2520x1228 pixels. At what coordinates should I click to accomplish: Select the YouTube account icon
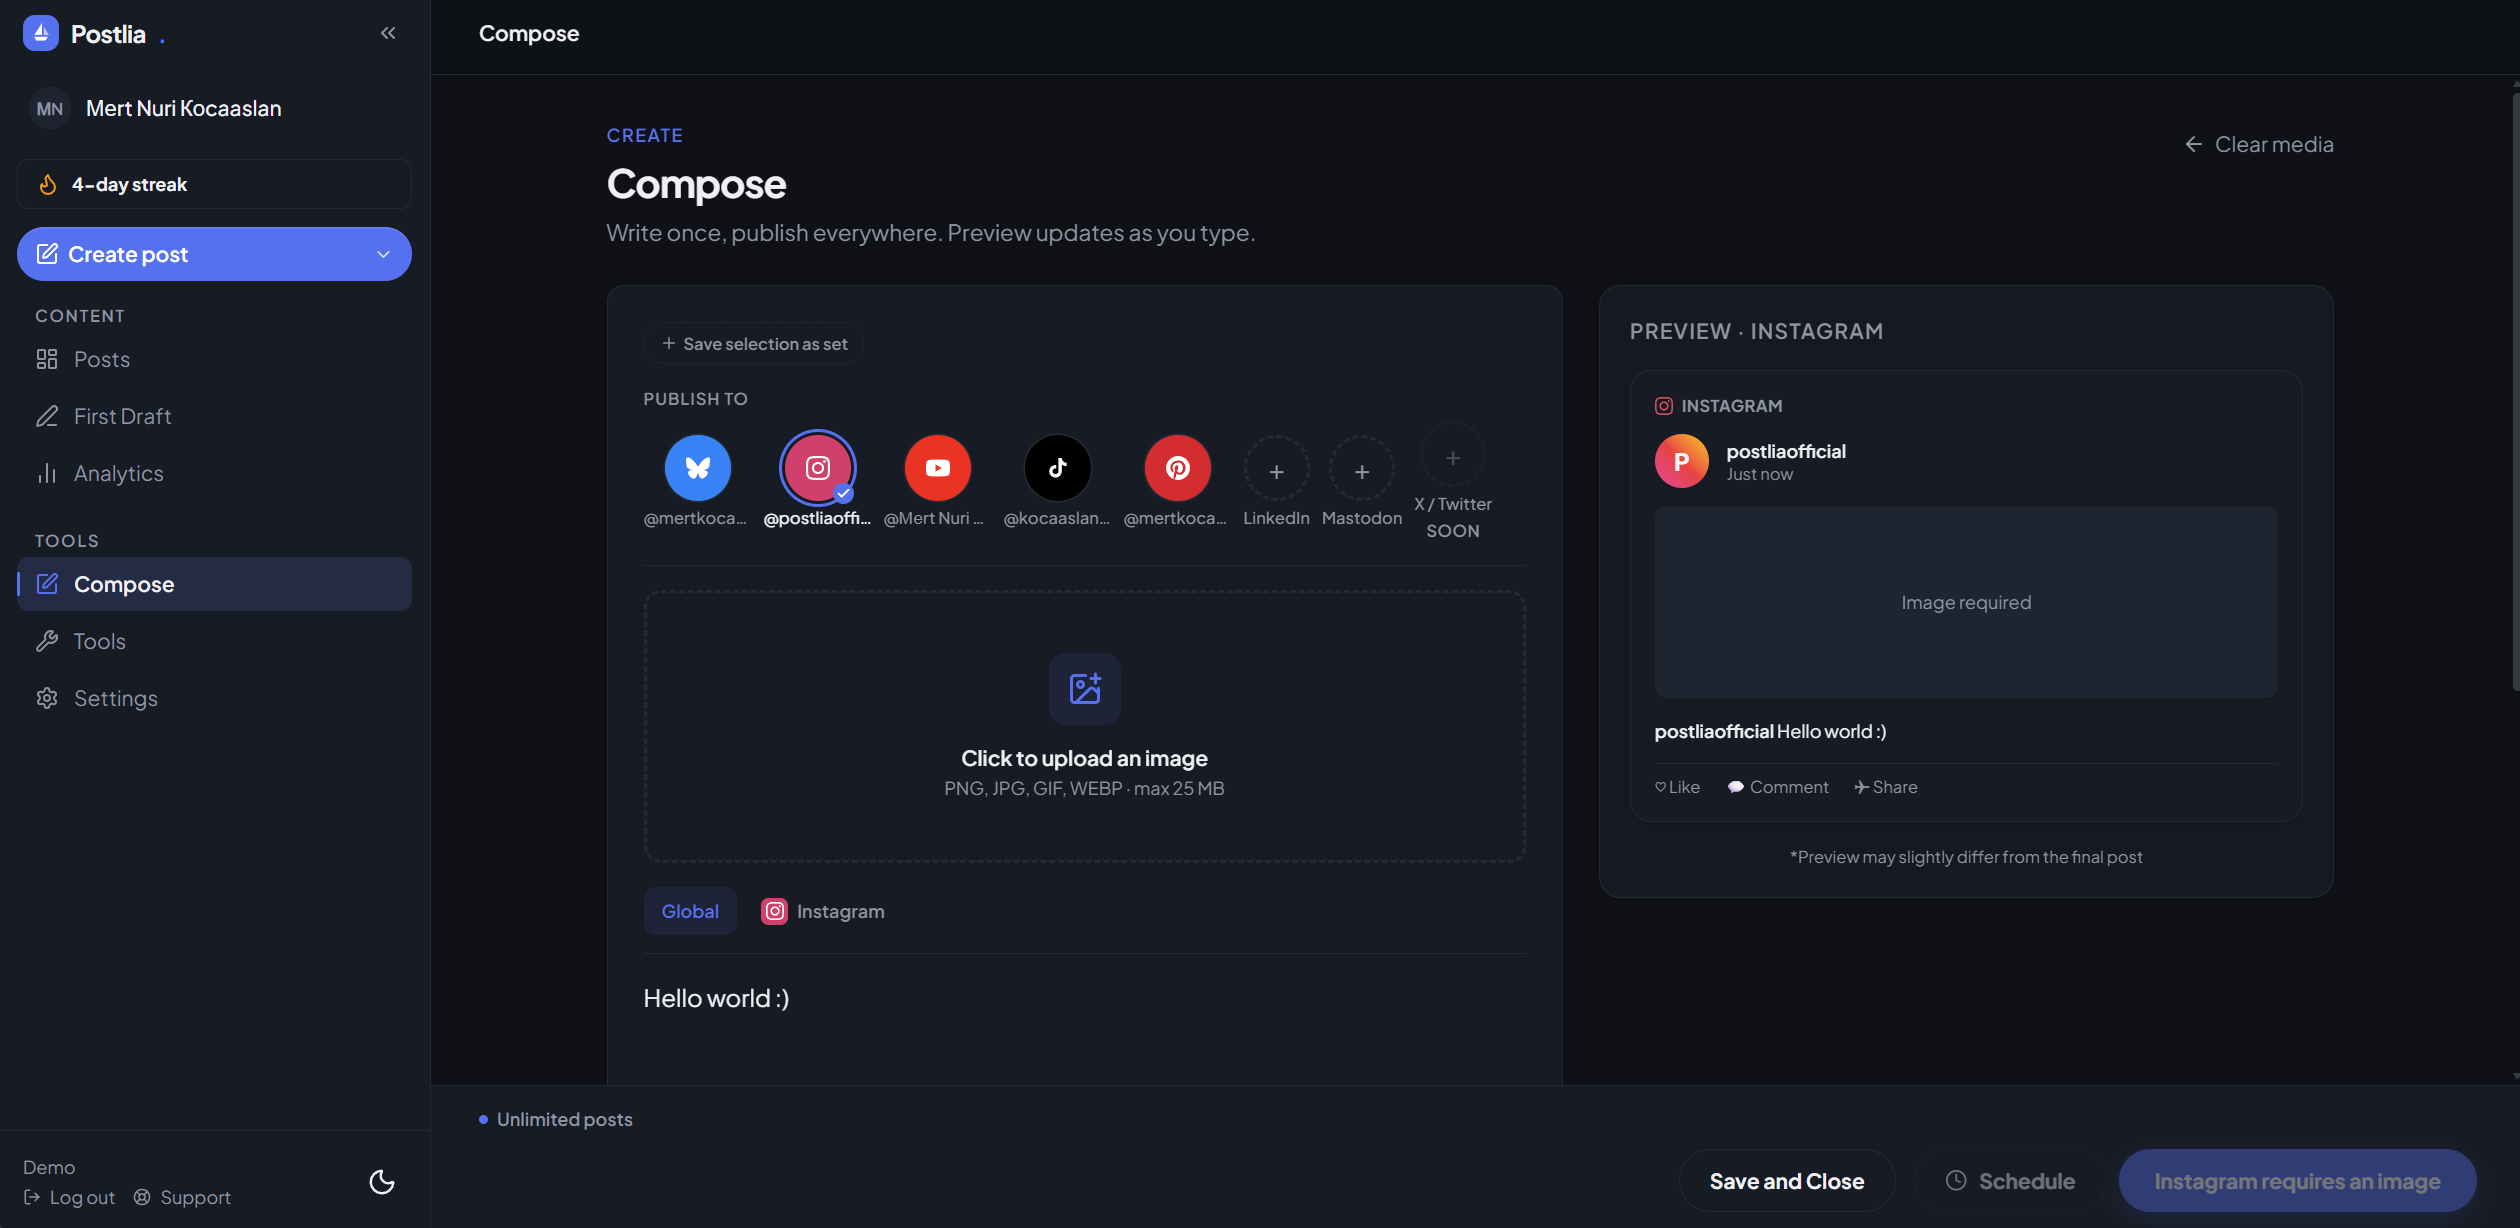[937, 468]
